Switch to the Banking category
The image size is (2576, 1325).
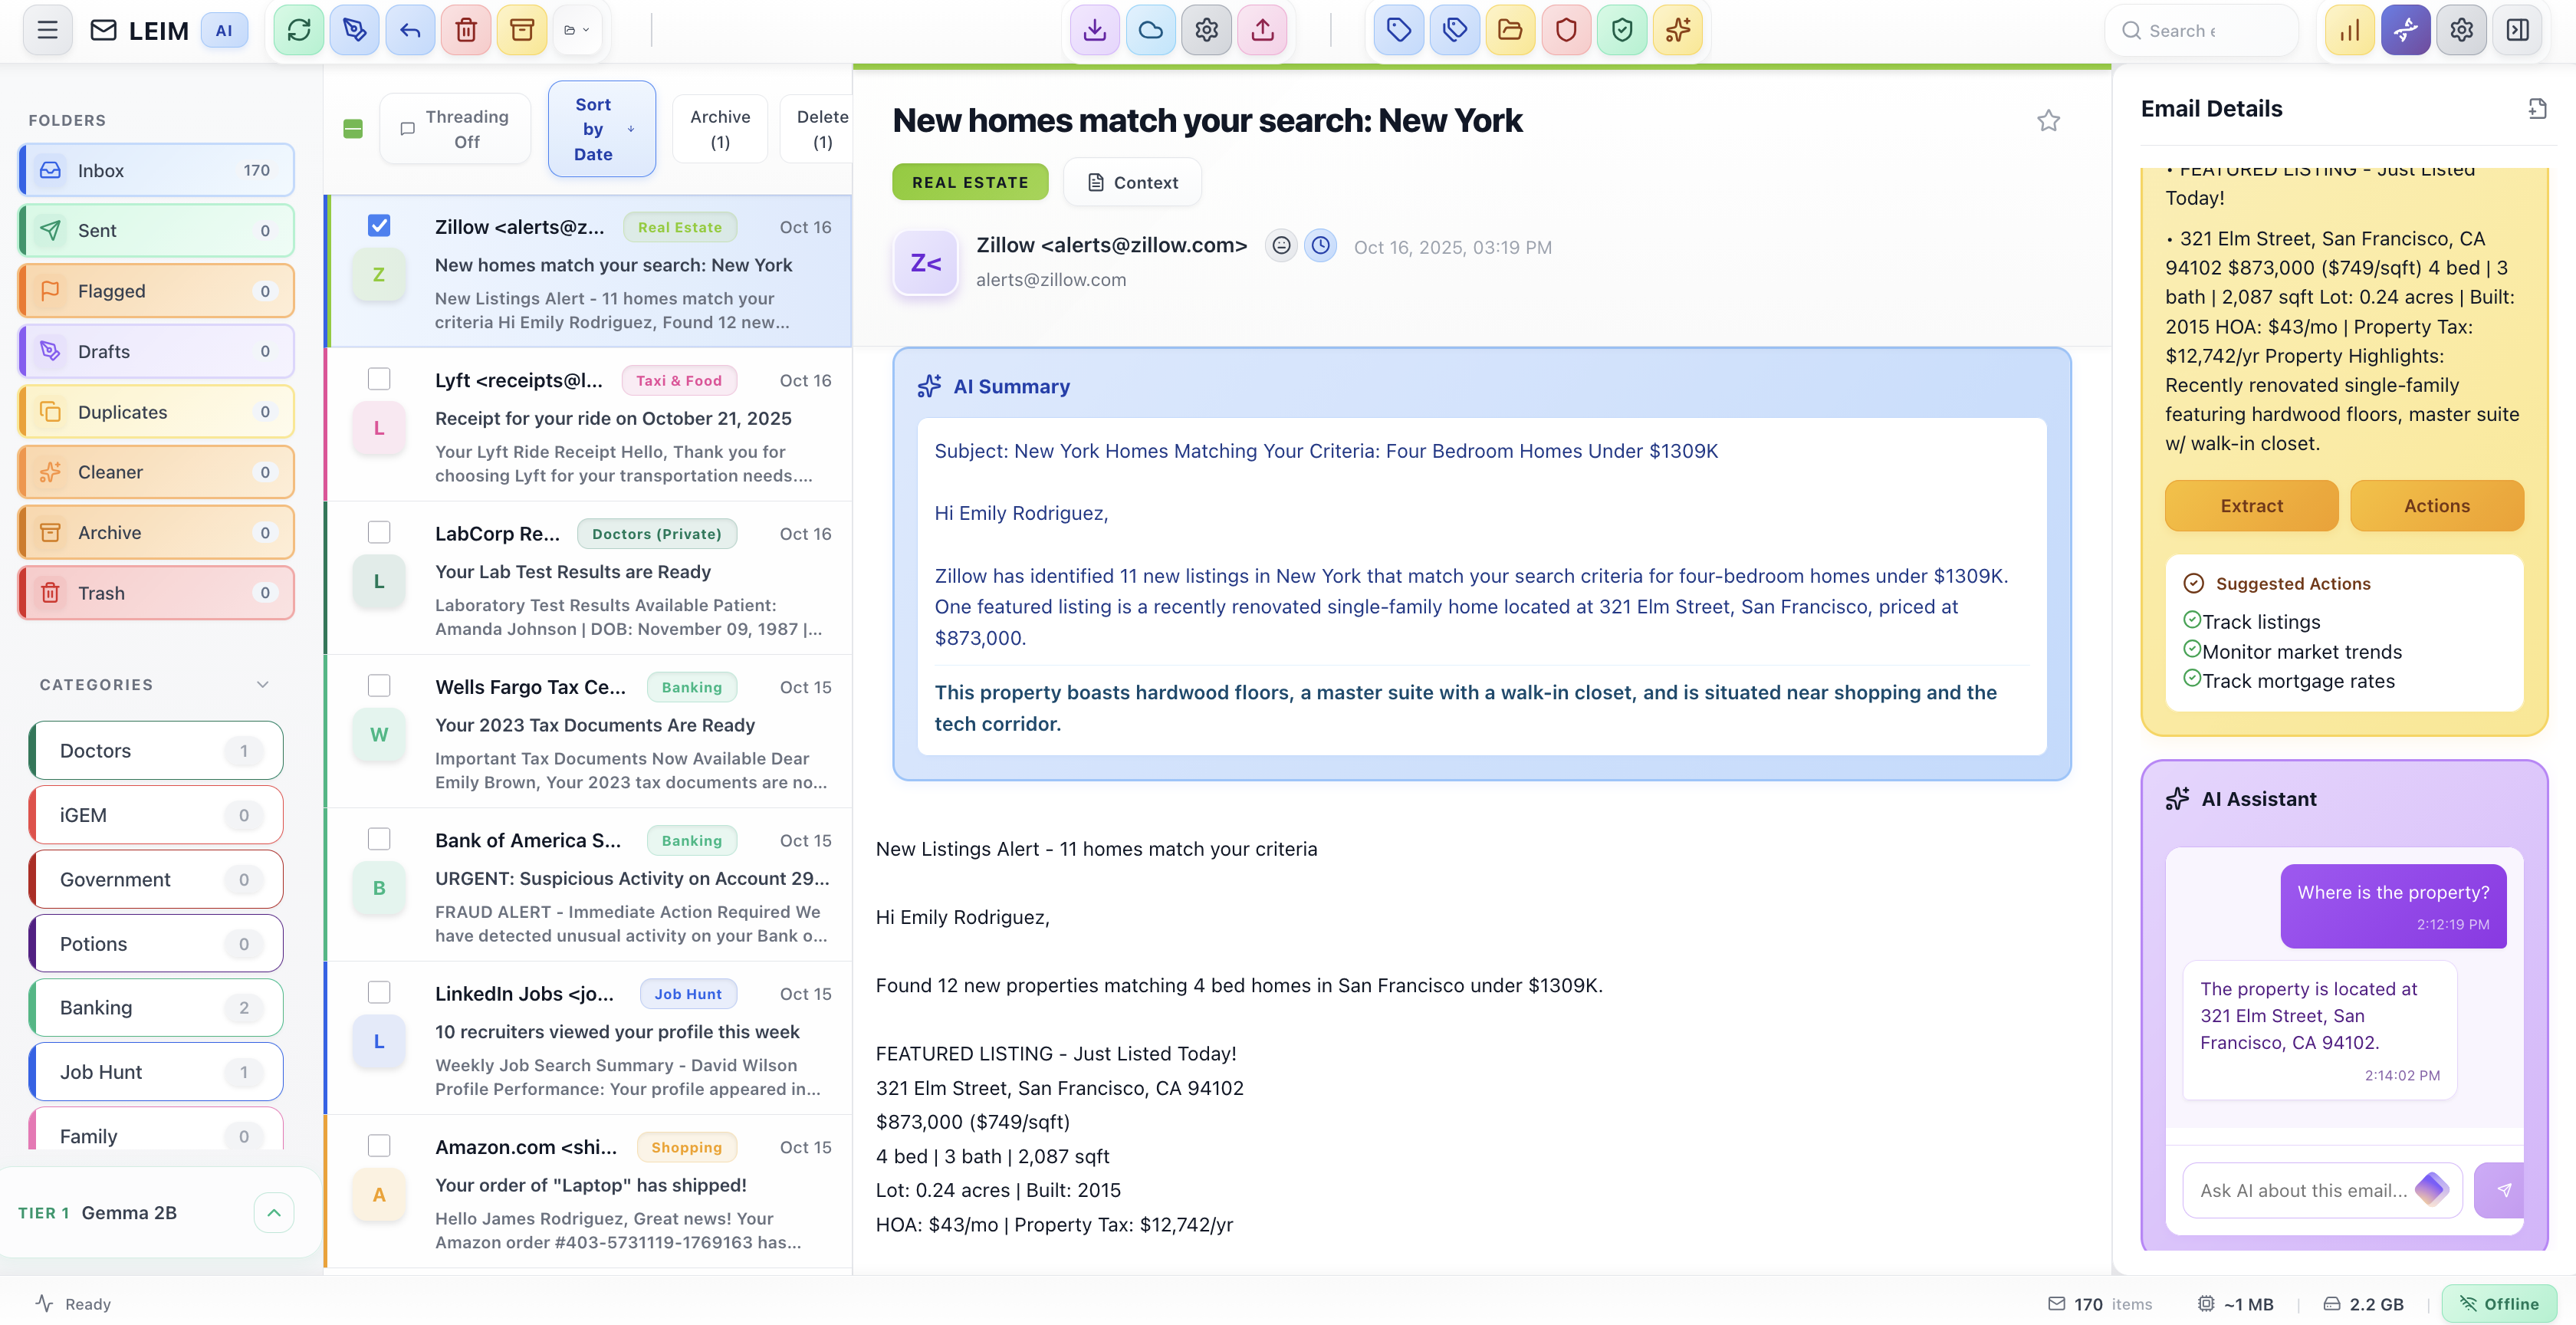click(155, 1007)
